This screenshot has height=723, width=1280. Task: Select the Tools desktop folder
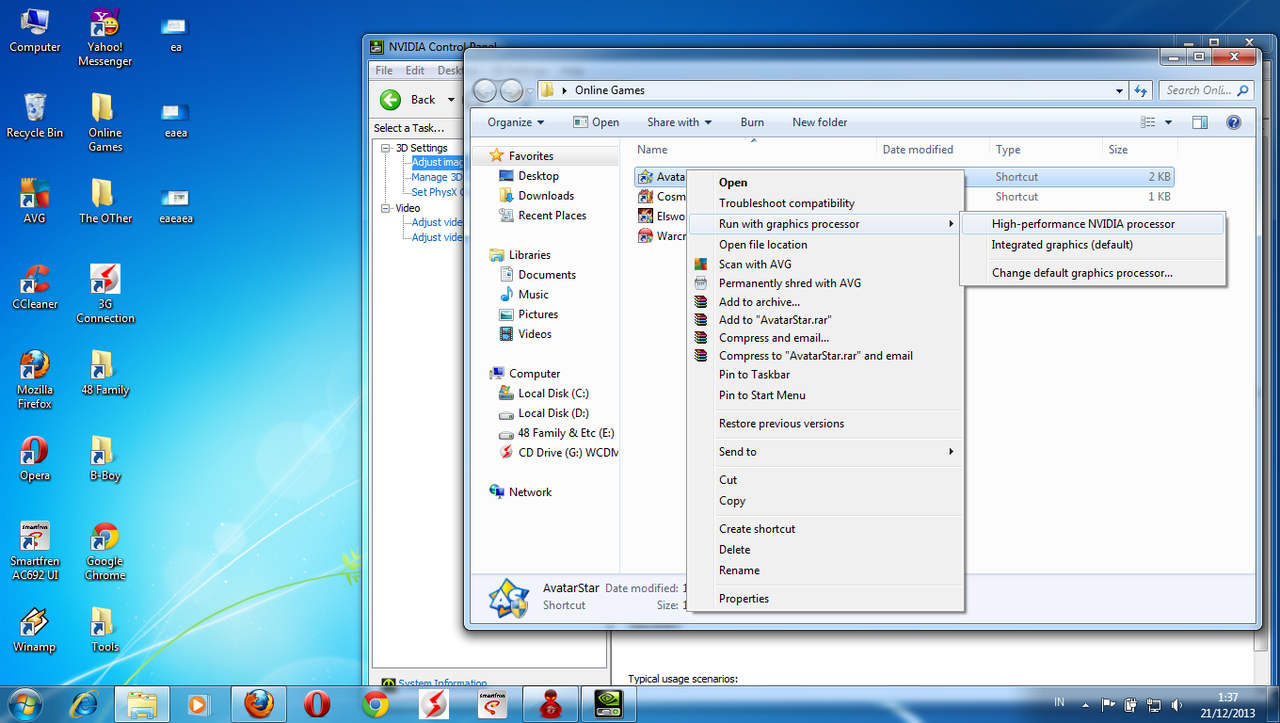[x=105, y=630]
